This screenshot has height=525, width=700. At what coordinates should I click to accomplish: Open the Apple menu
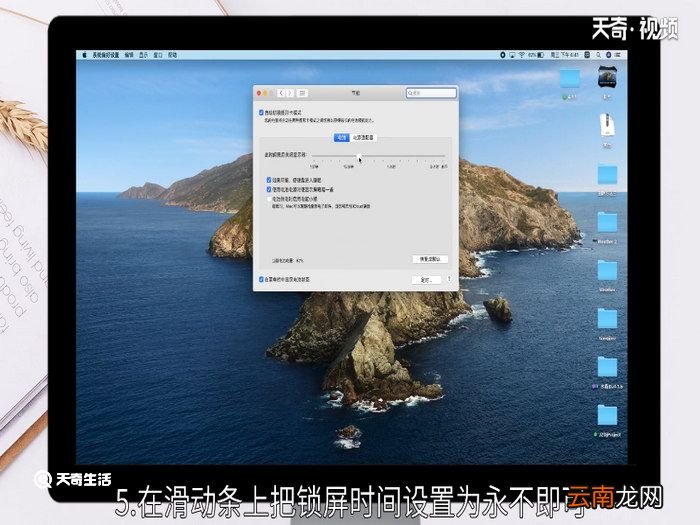pos(84,55)
